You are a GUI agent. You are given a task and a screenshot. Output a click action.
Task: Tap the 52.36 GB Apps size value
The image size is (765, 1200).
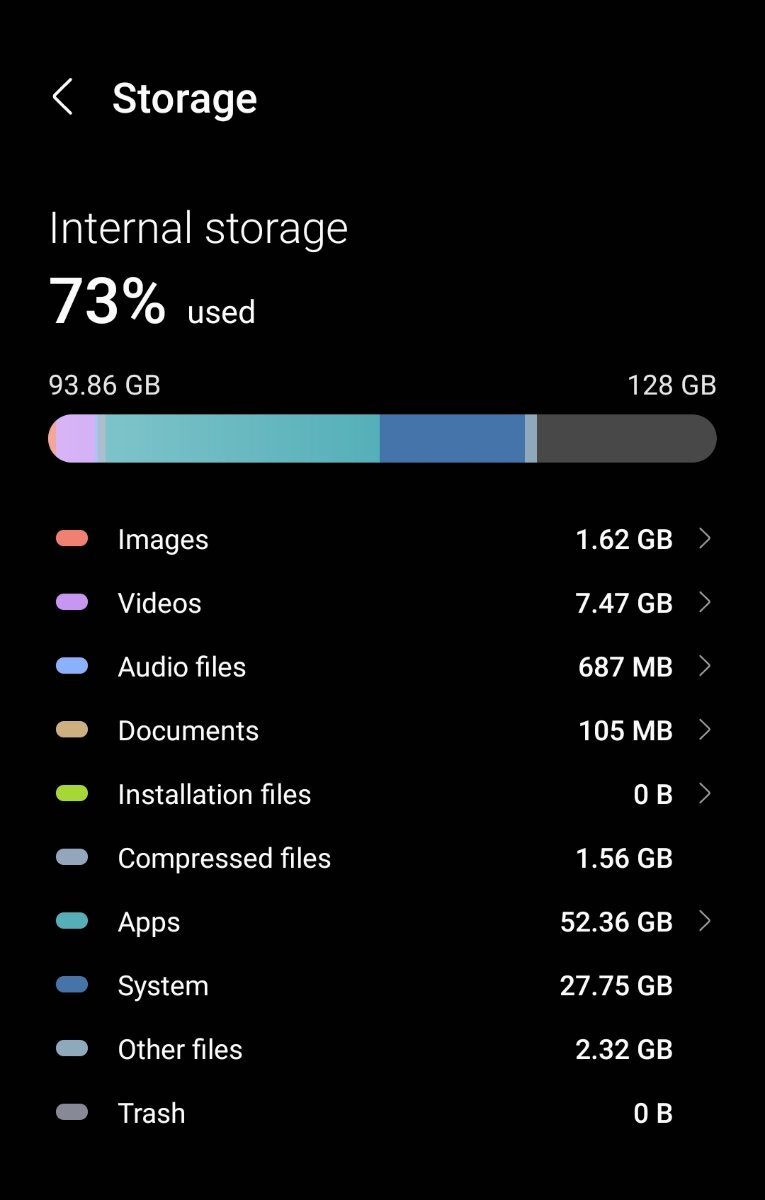point(616,922)
